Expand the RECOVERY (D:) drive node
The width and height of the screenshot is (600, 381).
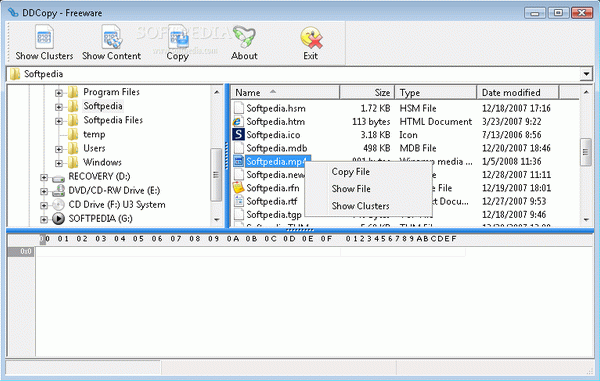44,177
